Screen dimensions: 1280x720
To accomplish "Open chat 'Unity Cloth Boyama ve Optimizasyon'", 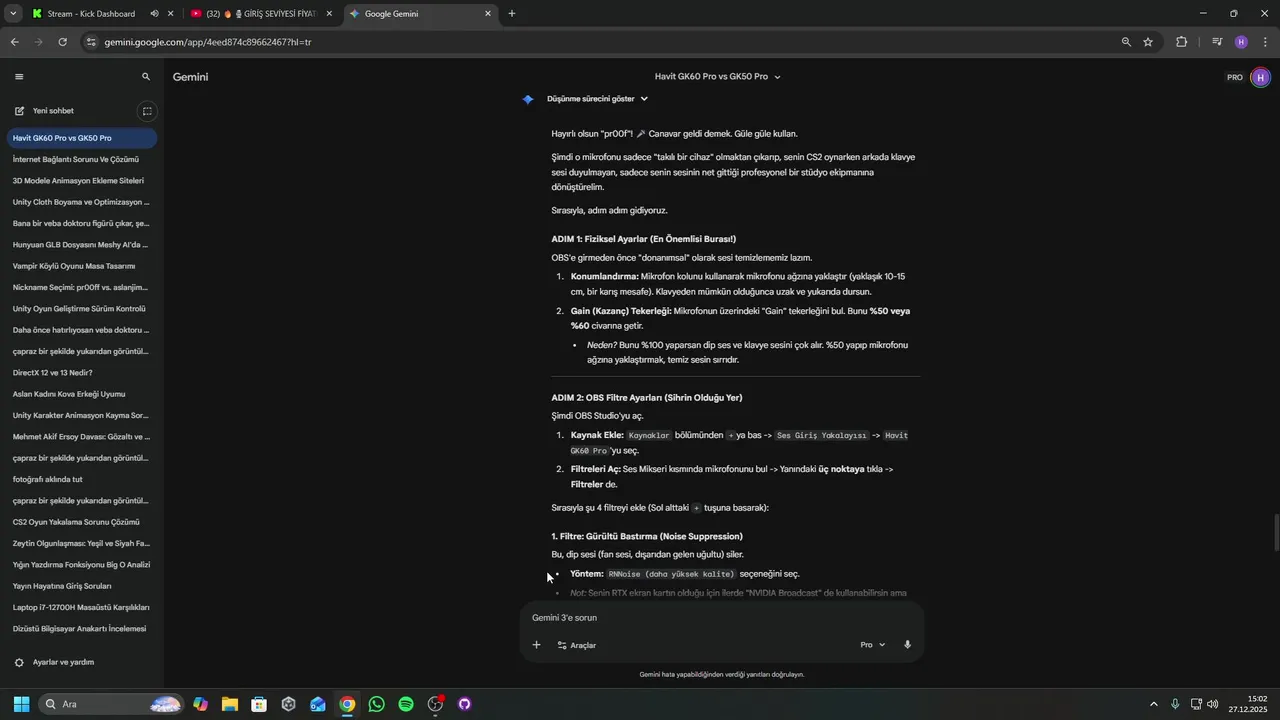I will 82,202.
